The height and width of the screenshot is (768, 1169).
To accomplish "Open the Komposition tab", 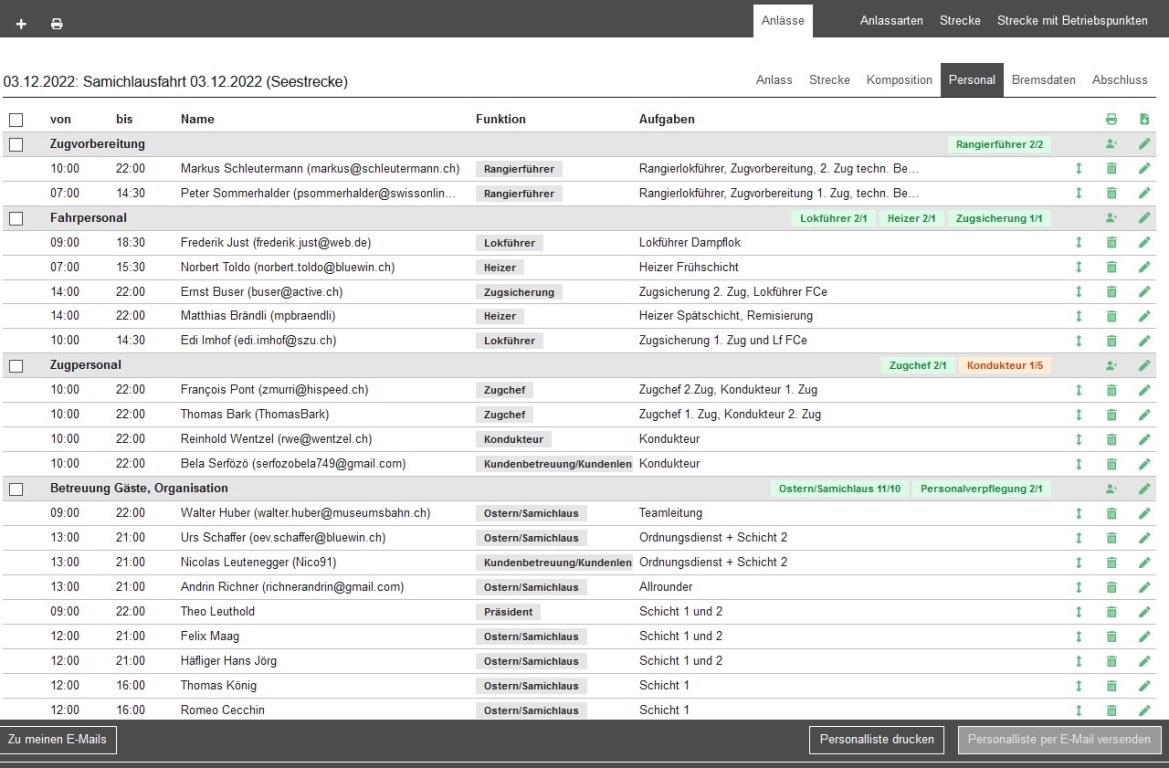I will (899, 80).
